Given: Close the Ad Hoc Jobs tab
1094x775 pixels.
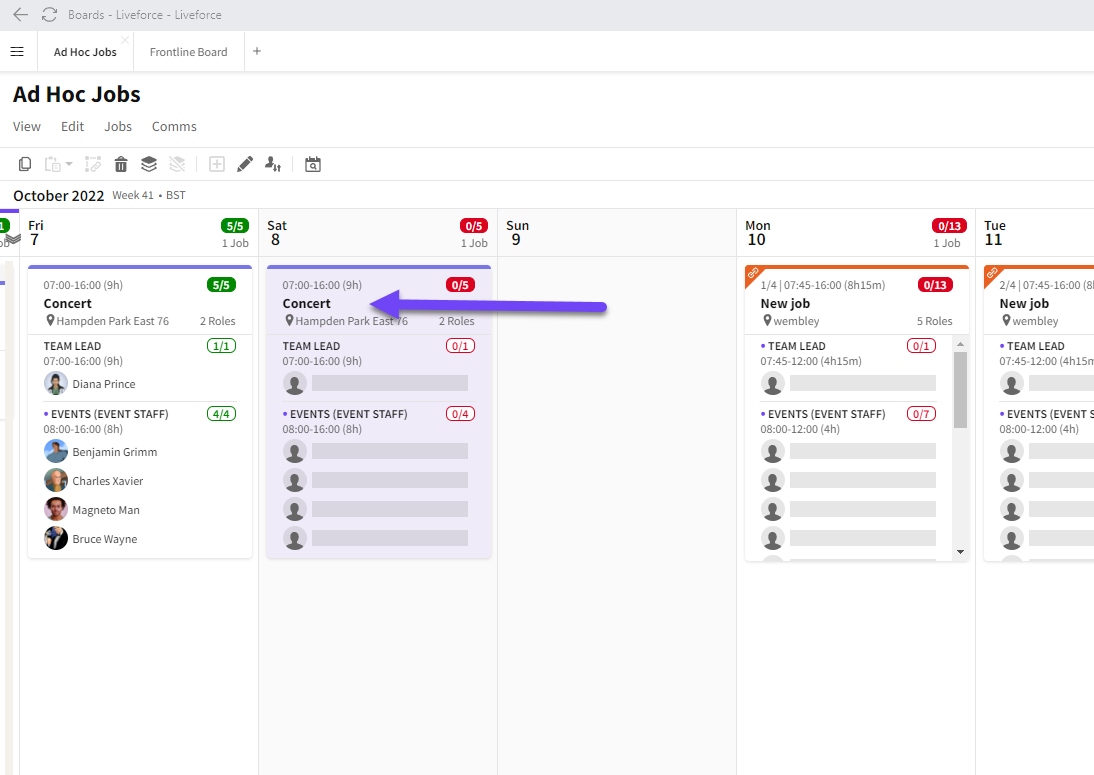Looking at the screenshot, I should click(x=125, y=40).
